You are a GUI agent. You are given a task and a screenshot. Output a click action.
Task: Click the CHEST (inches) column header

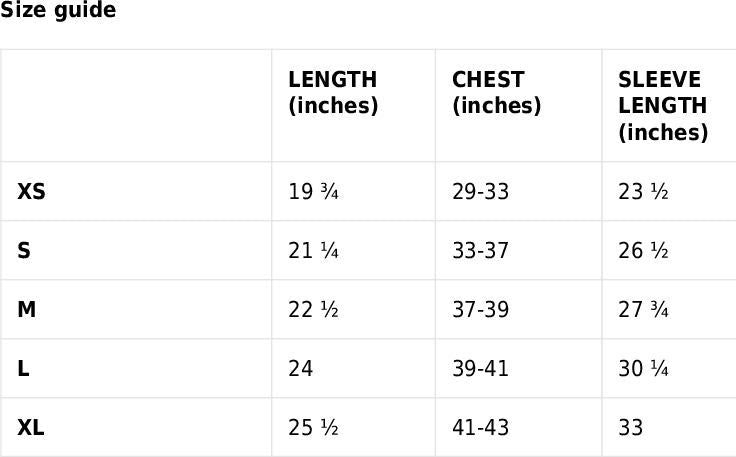click(x=496, y=92)
